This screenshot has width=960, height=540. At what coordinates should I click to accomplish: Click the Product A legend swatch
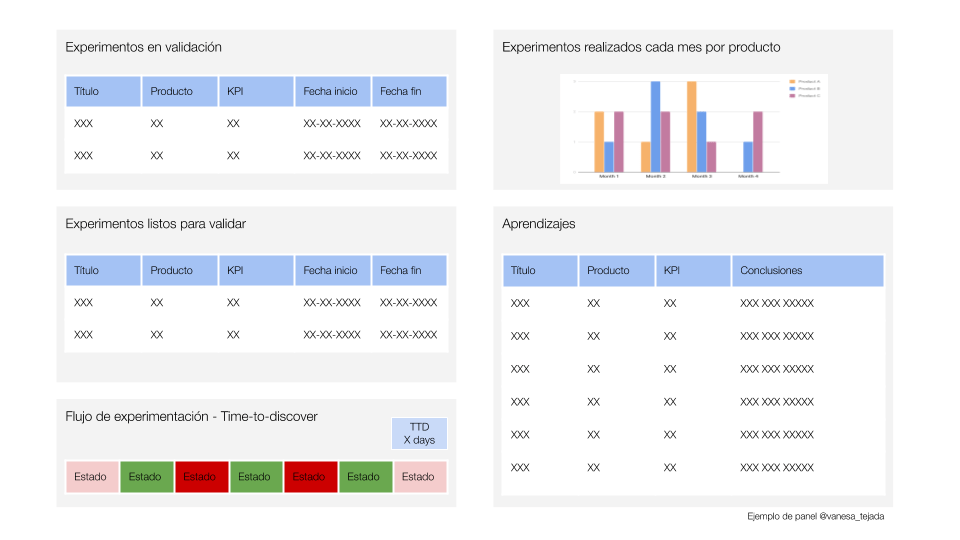click(792, 81)
